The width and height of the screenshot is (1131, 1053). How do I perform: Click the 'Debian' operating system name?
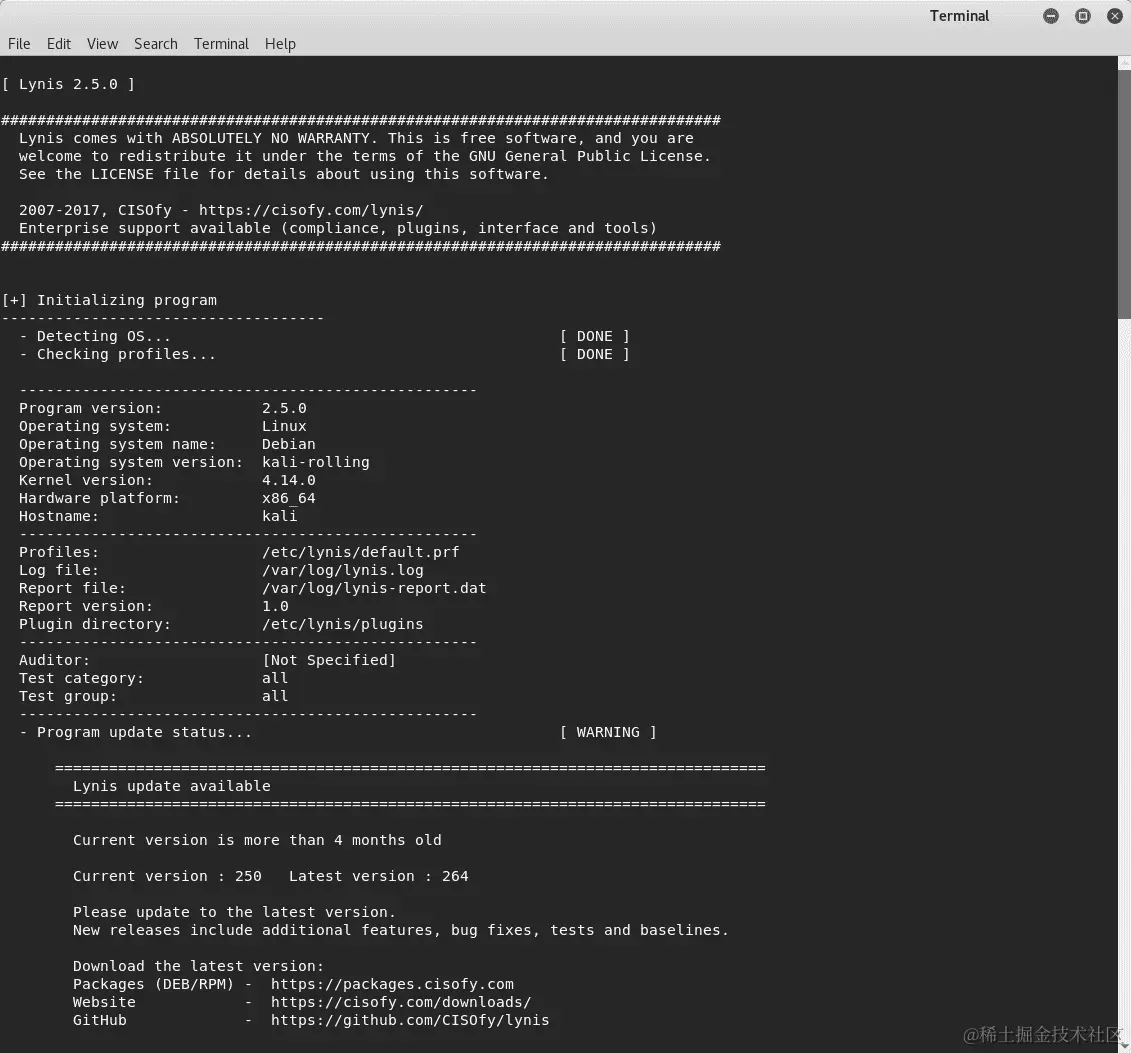click(289, 444)
